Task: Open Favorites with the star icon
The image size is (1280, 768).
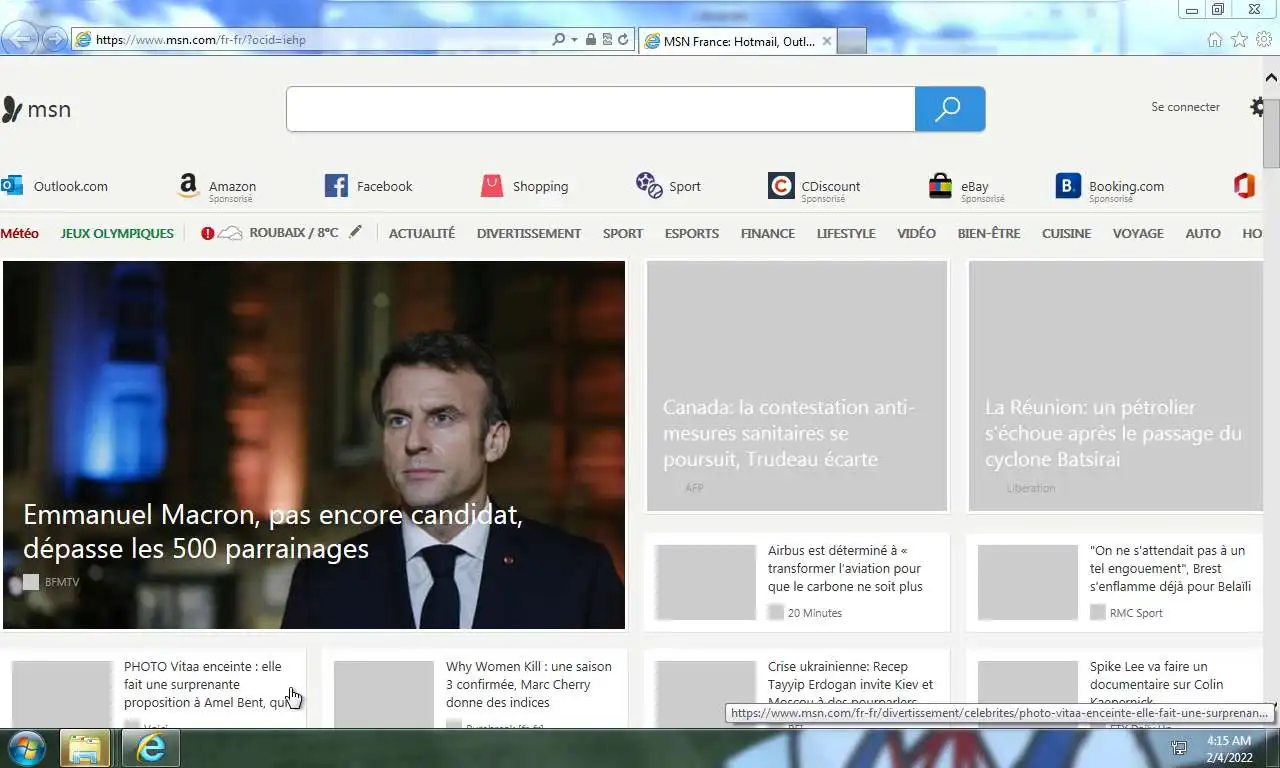Action: pyautogui.click(x=1239, y=40)
